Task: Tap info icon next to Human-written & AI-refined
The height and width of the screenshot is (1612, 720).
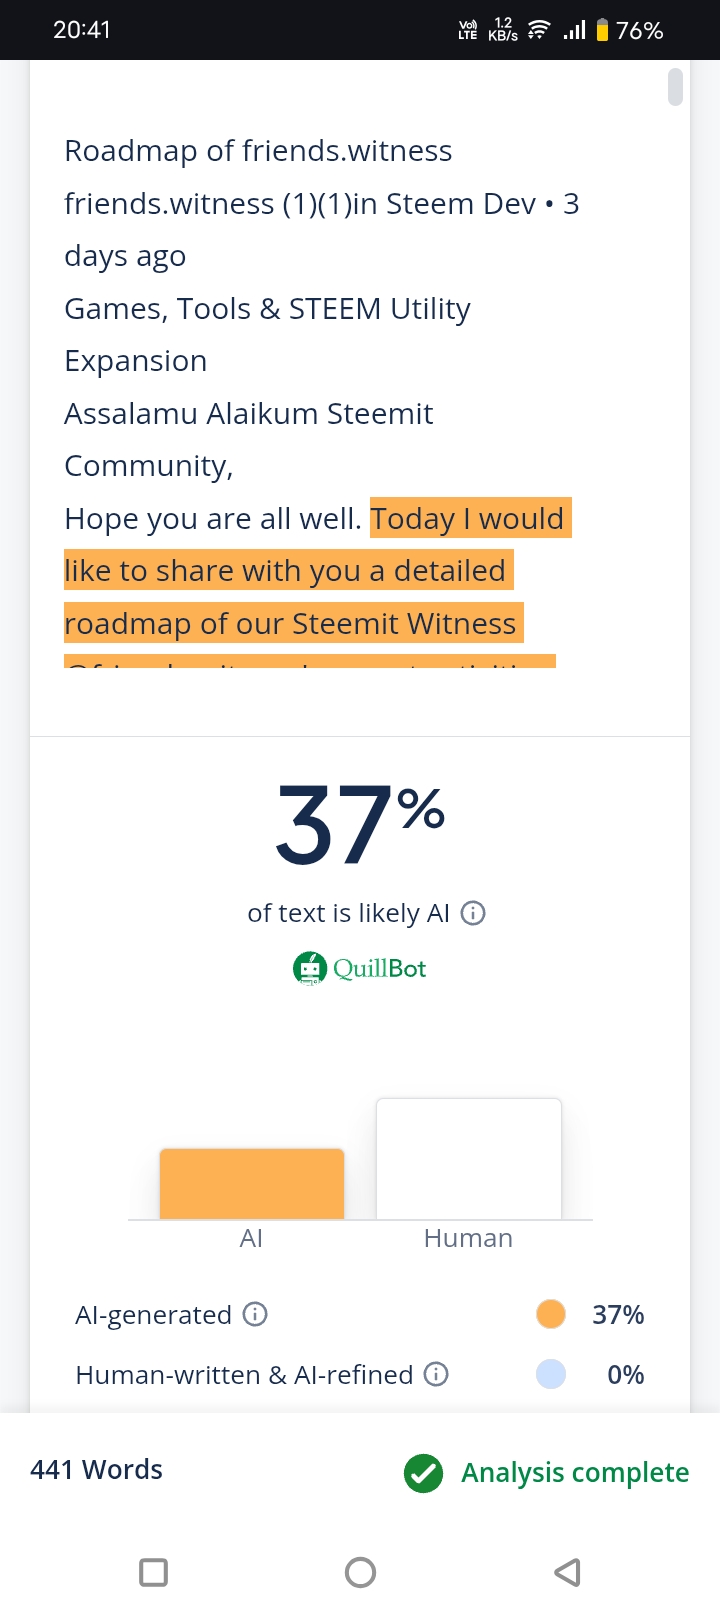Action: (x=436, y=1374)
